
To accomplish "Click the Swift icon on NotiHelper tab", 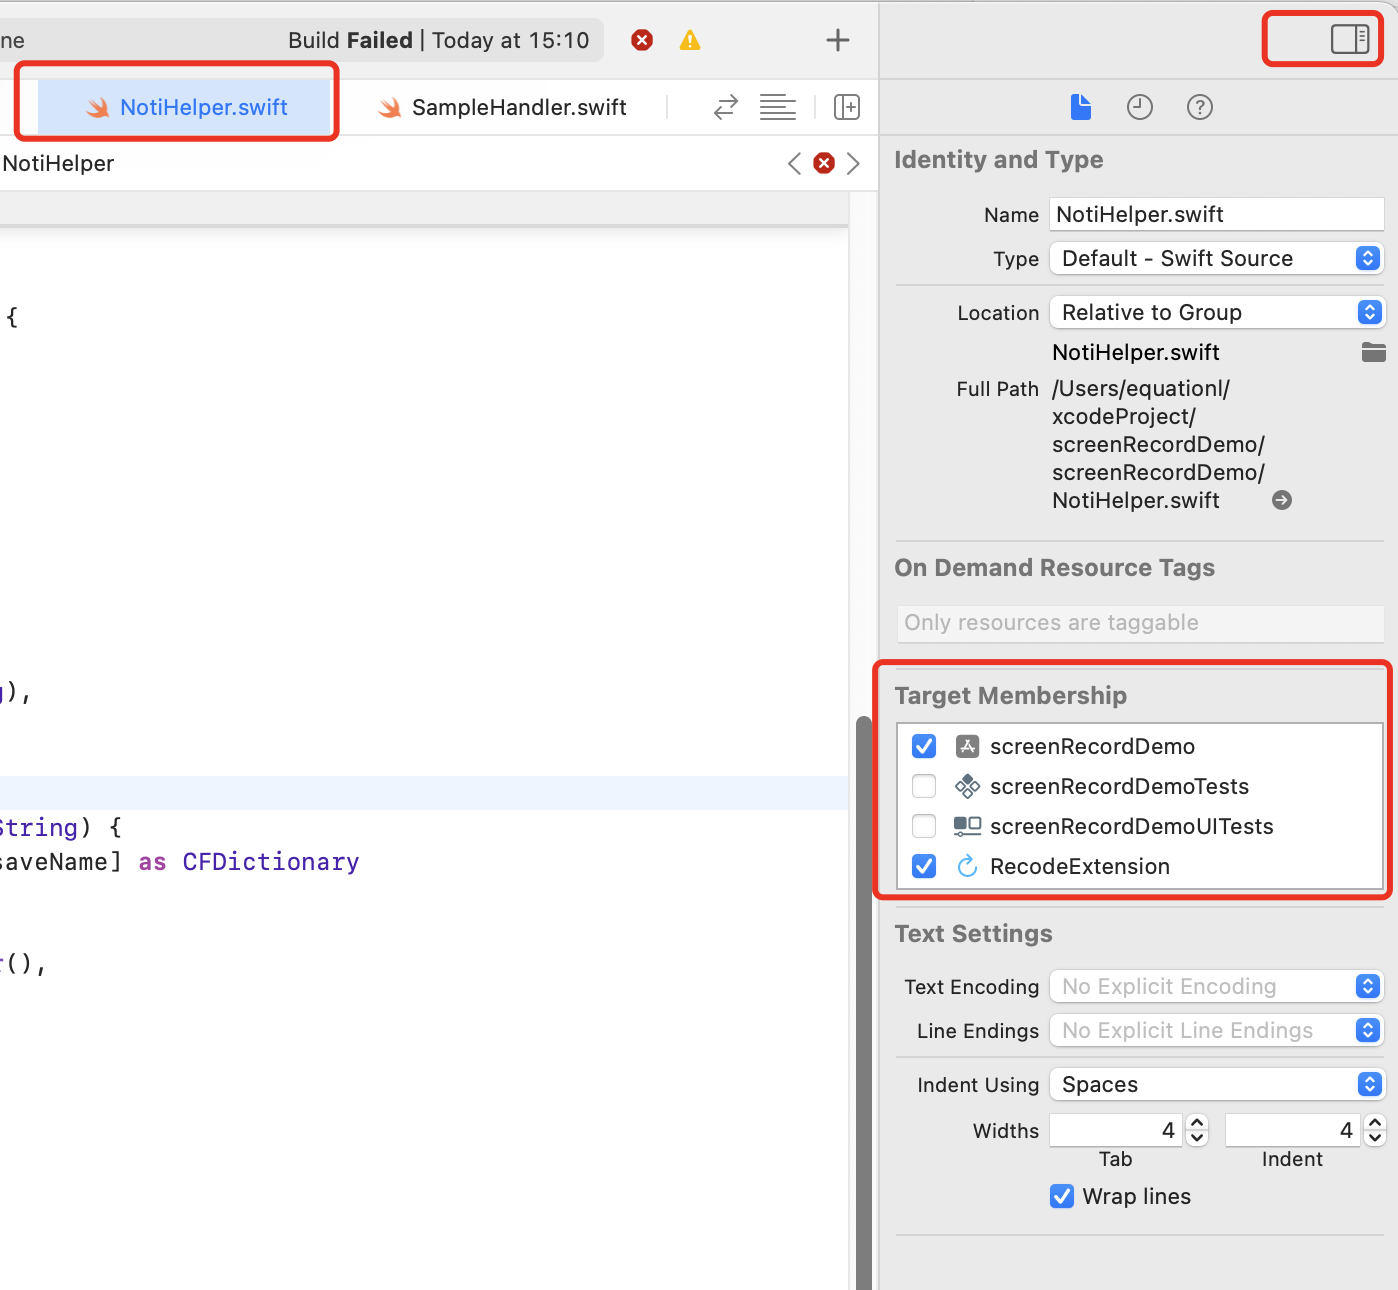I will [x=97, y=107].
